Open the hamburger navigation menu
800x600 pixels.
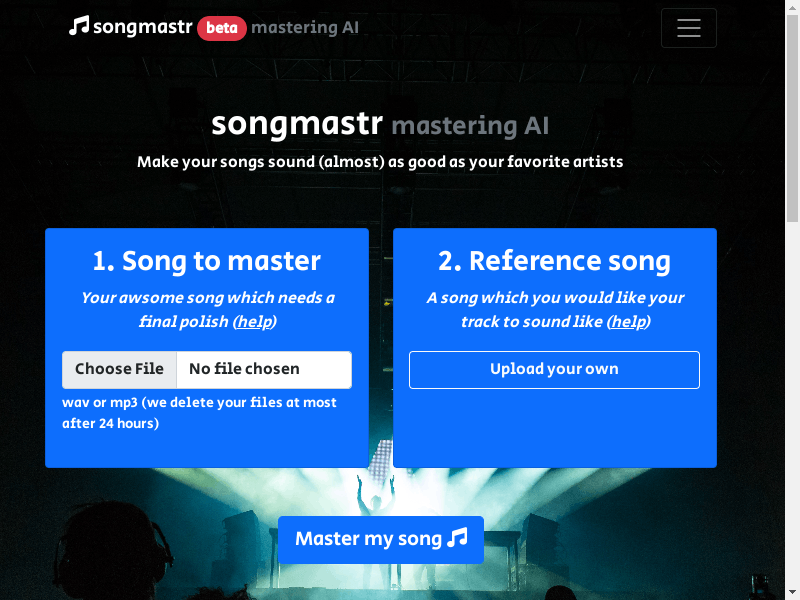(688, 28)
